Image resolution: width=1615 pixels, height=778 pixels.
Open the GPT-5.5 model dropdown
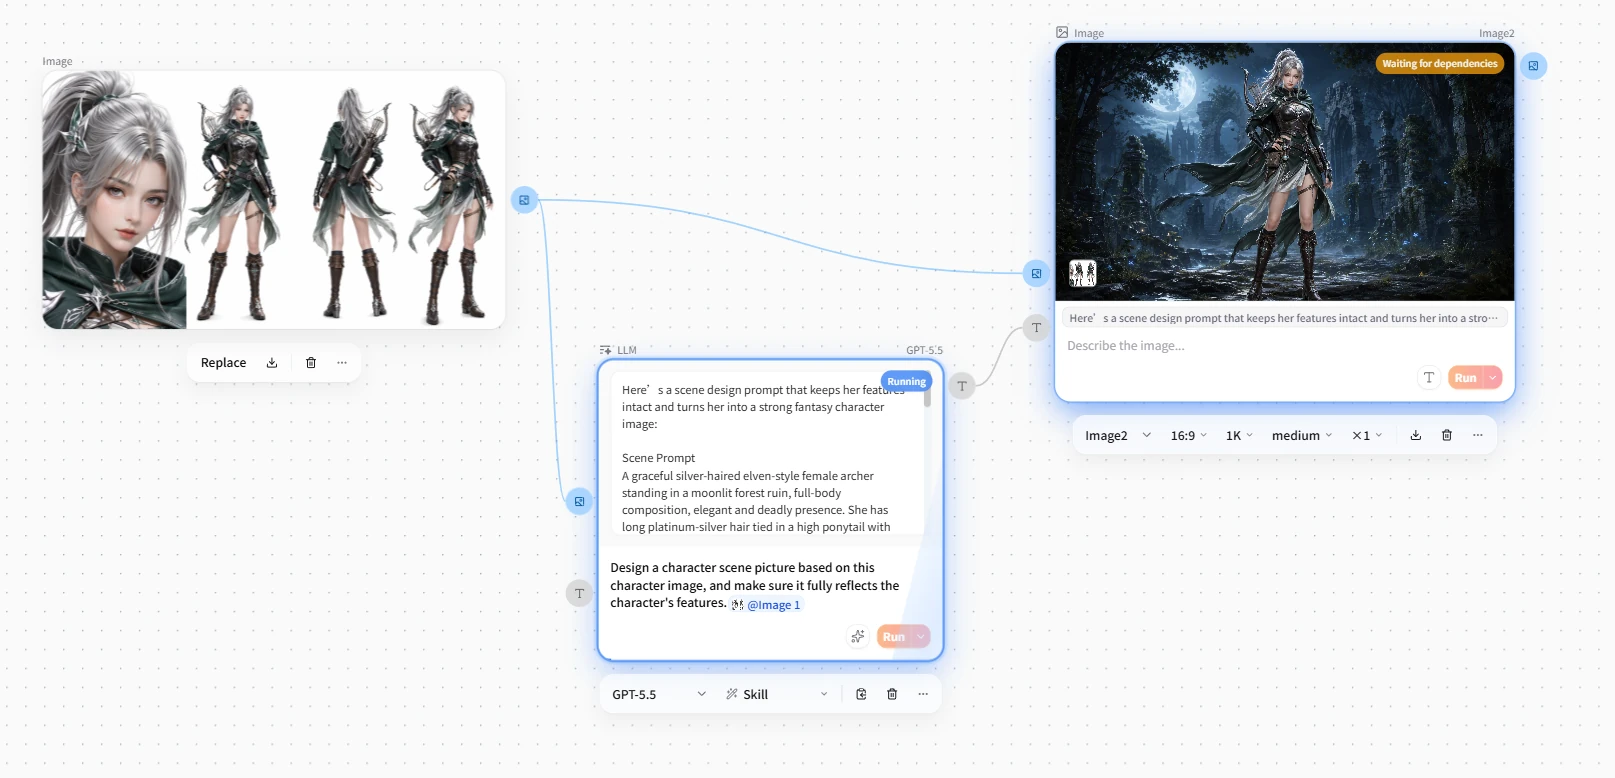658,694
